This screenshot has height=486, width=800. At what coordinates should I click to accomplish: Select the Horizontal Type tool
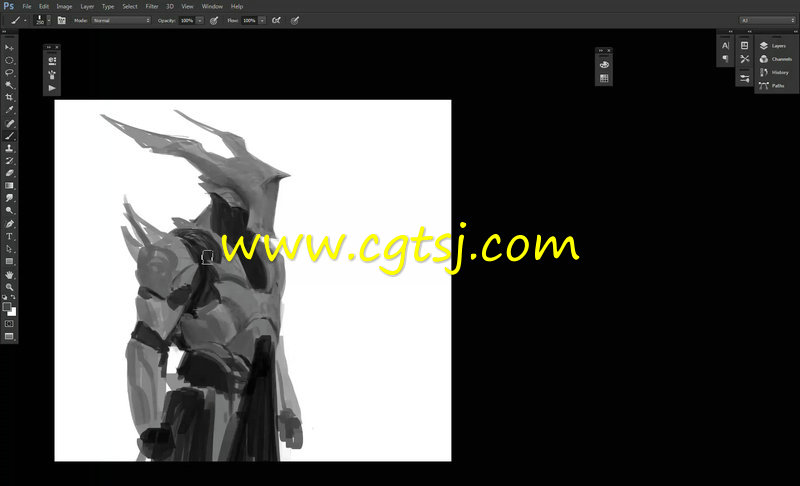click(9, 236)
